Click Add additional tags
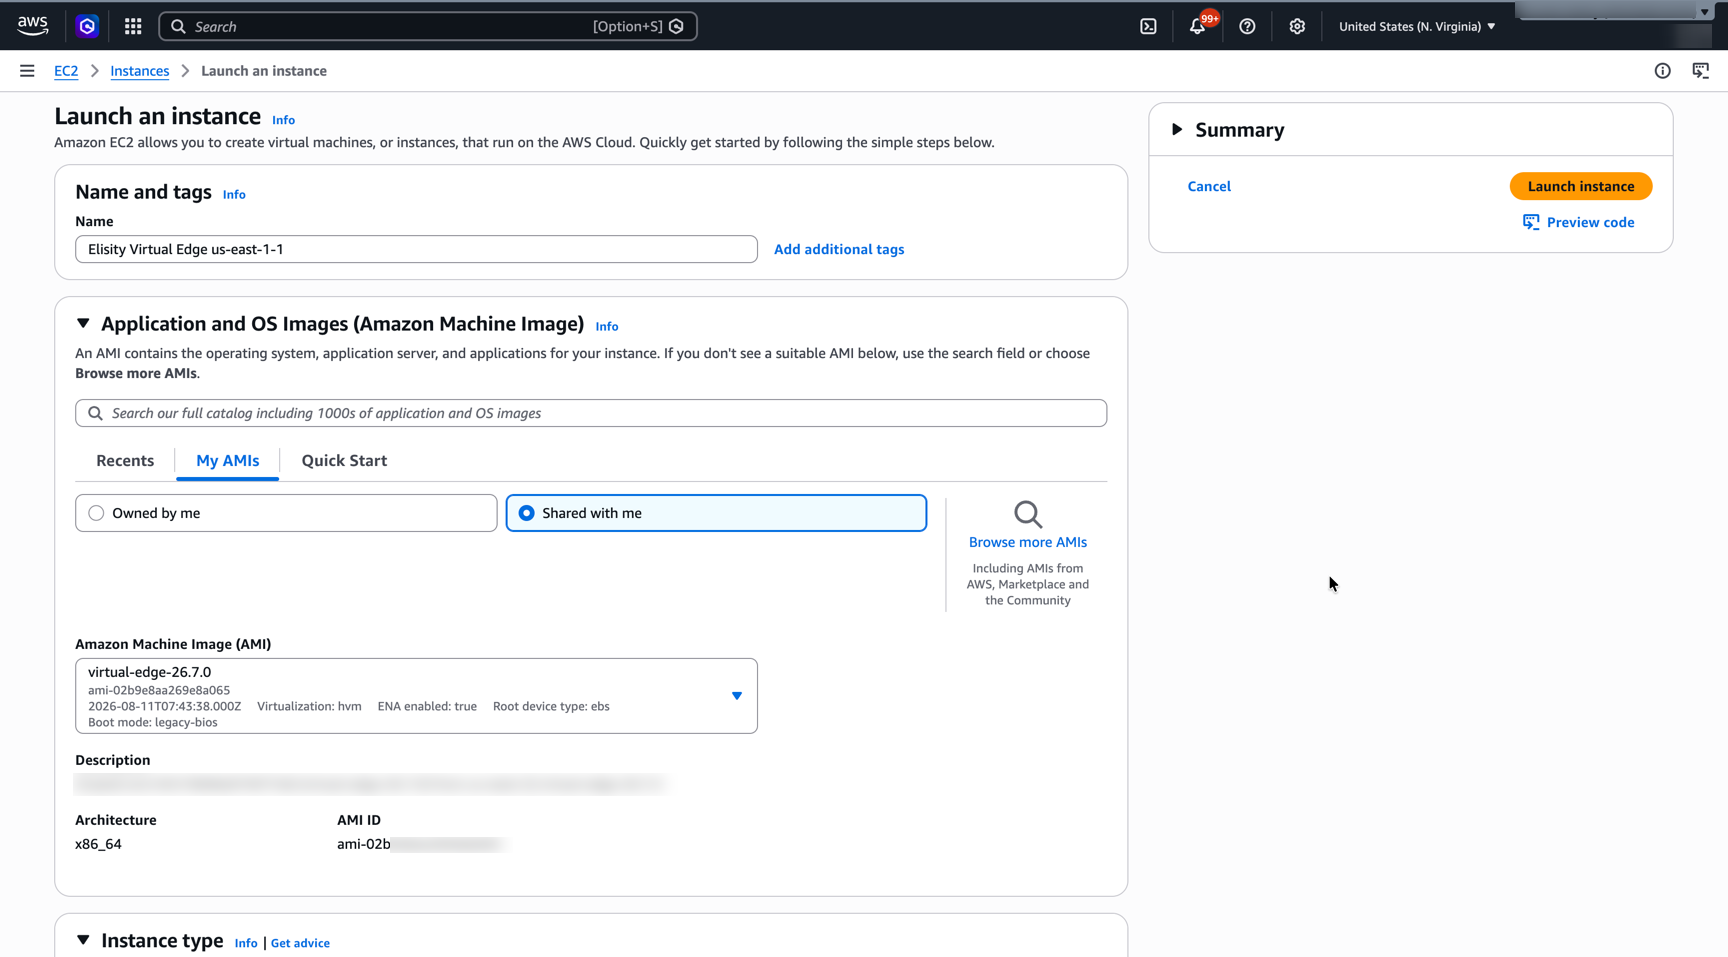 (839, 249)
